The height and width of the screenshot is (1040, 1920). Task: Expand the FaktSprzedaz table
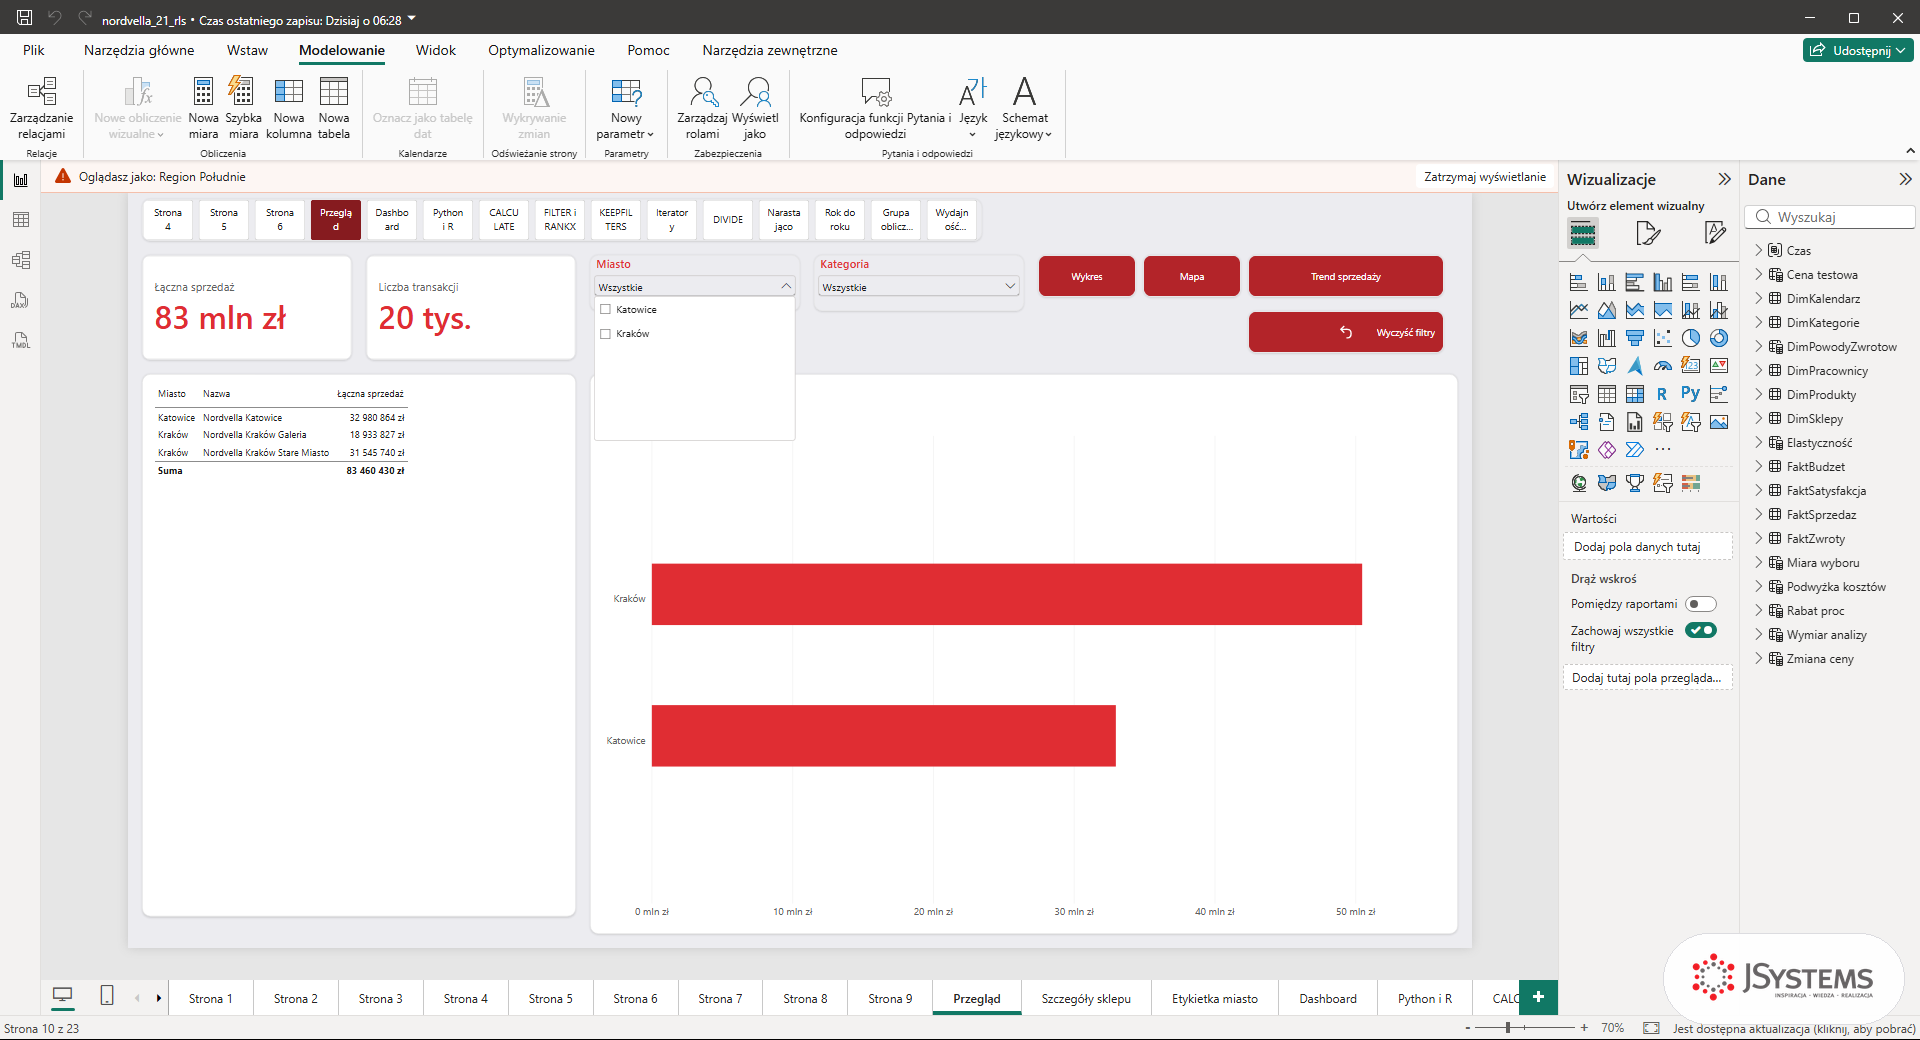[1759, 515]
